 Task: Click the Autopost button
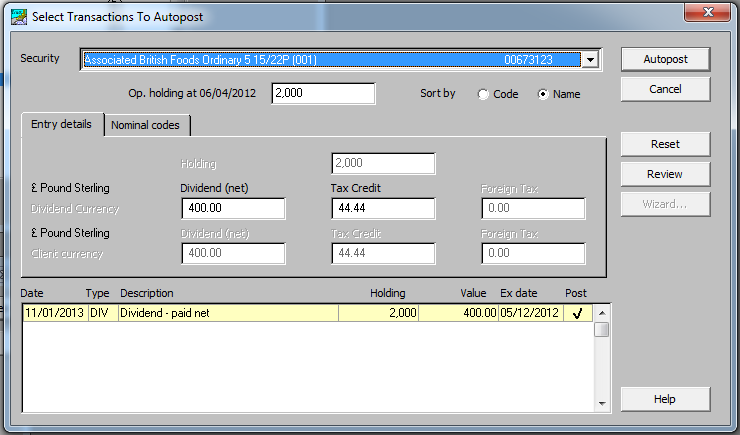[665, 59]
